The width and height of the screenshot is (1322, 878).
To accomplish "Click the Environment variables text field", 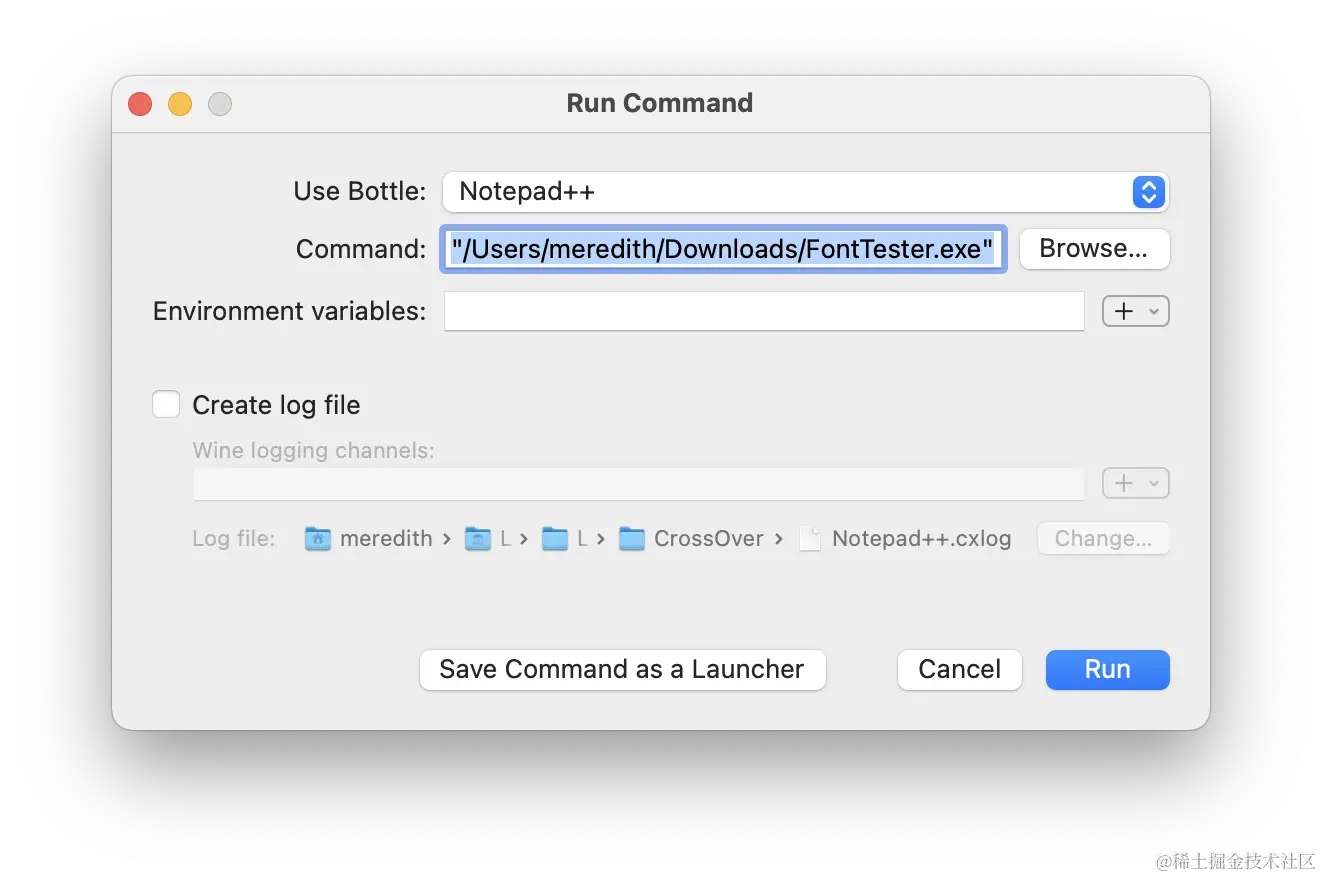I will (x=764, y=311).
